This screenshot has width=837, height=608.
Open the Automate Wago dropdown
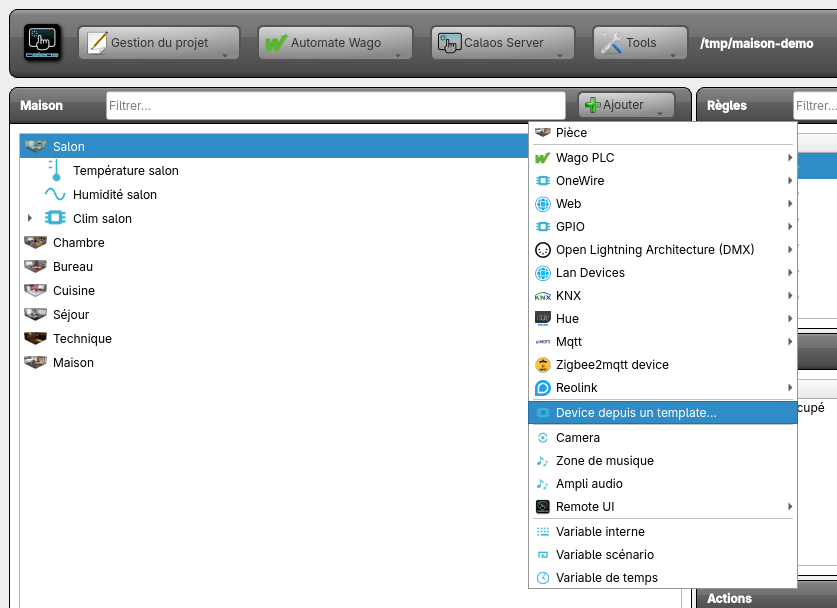coord(335,43)
